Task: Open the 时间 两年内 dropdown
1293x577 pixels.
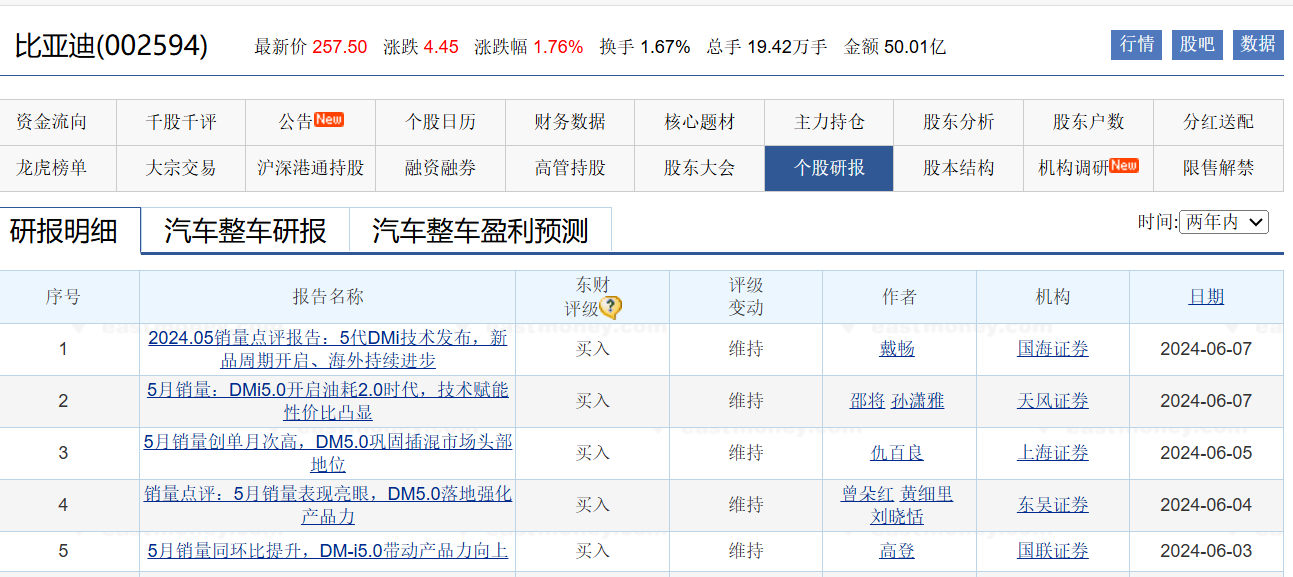Action: coord(1224,222)
